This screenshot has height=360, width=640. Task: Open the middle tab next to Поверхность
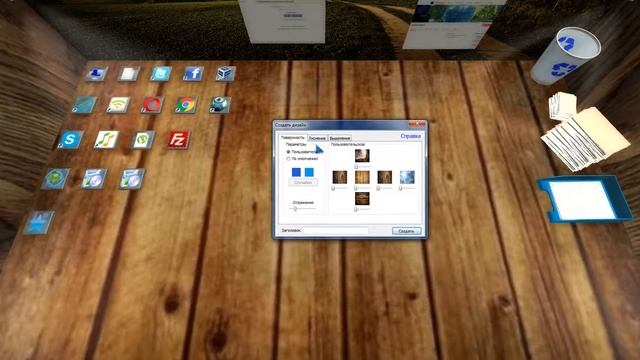(x=317, y=138)
